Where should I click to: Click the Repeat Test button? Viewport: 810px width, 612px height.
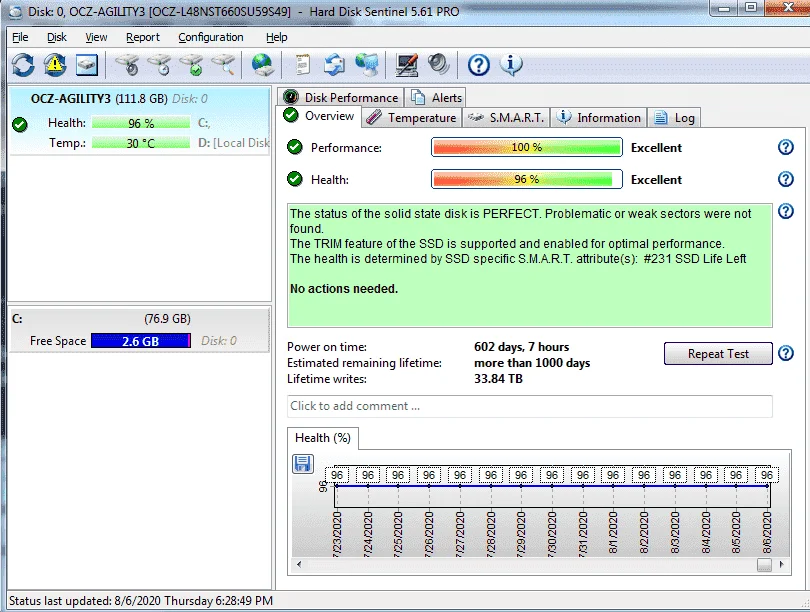[718, 354]
